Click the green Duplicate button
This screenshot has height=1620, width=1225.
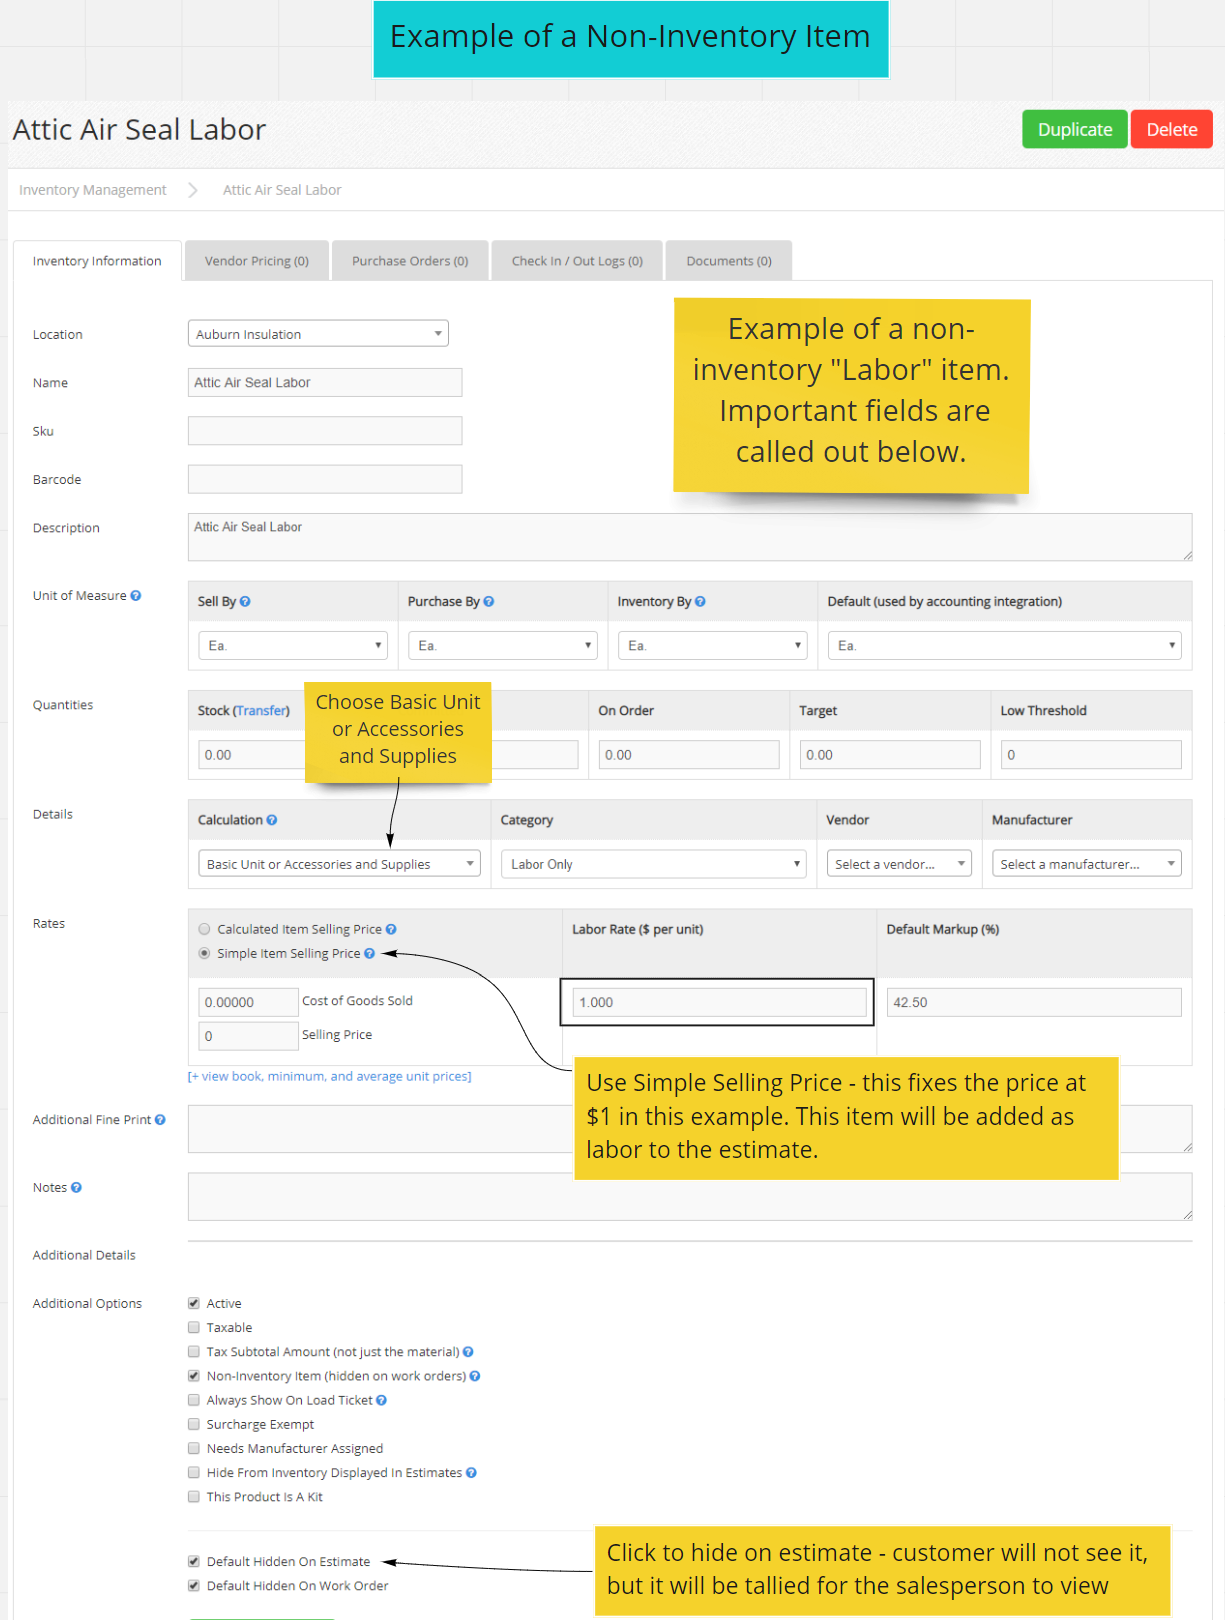click(x=1074, y=130)
